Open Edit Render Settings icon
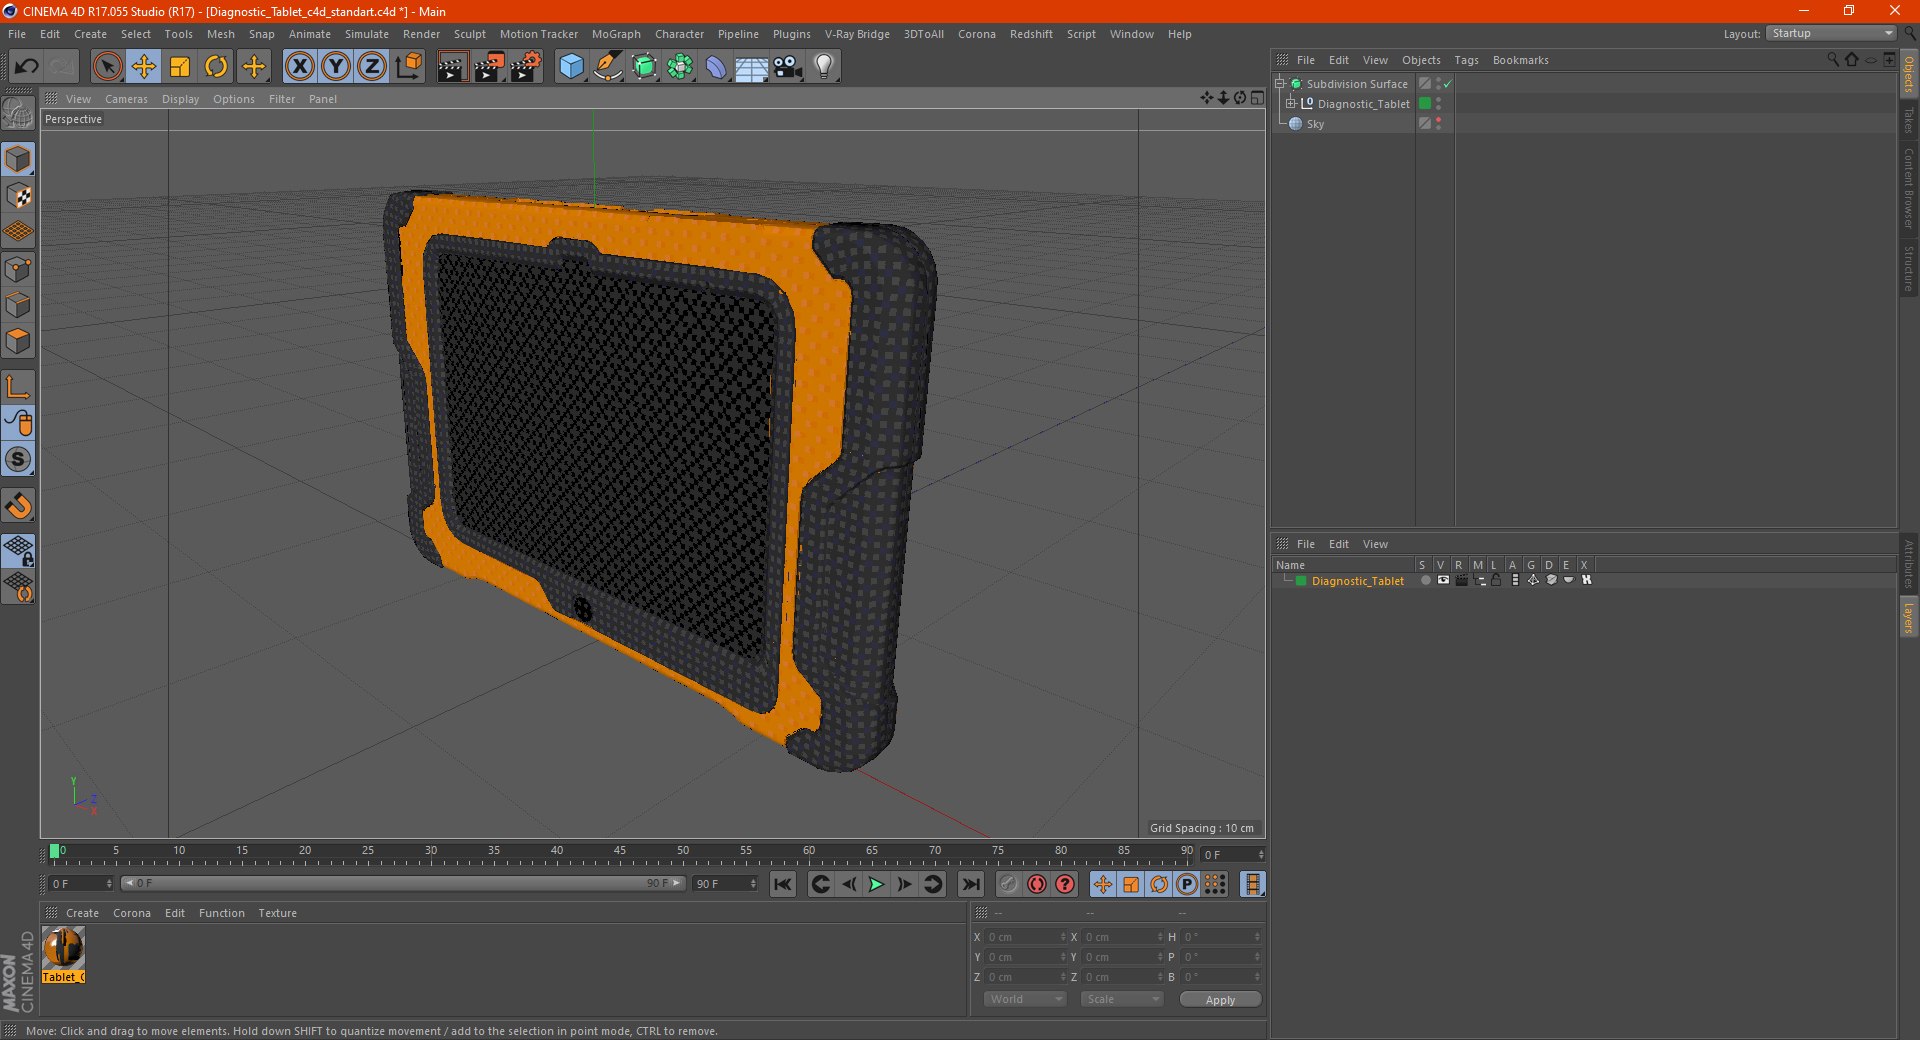 tap(526, 67)
